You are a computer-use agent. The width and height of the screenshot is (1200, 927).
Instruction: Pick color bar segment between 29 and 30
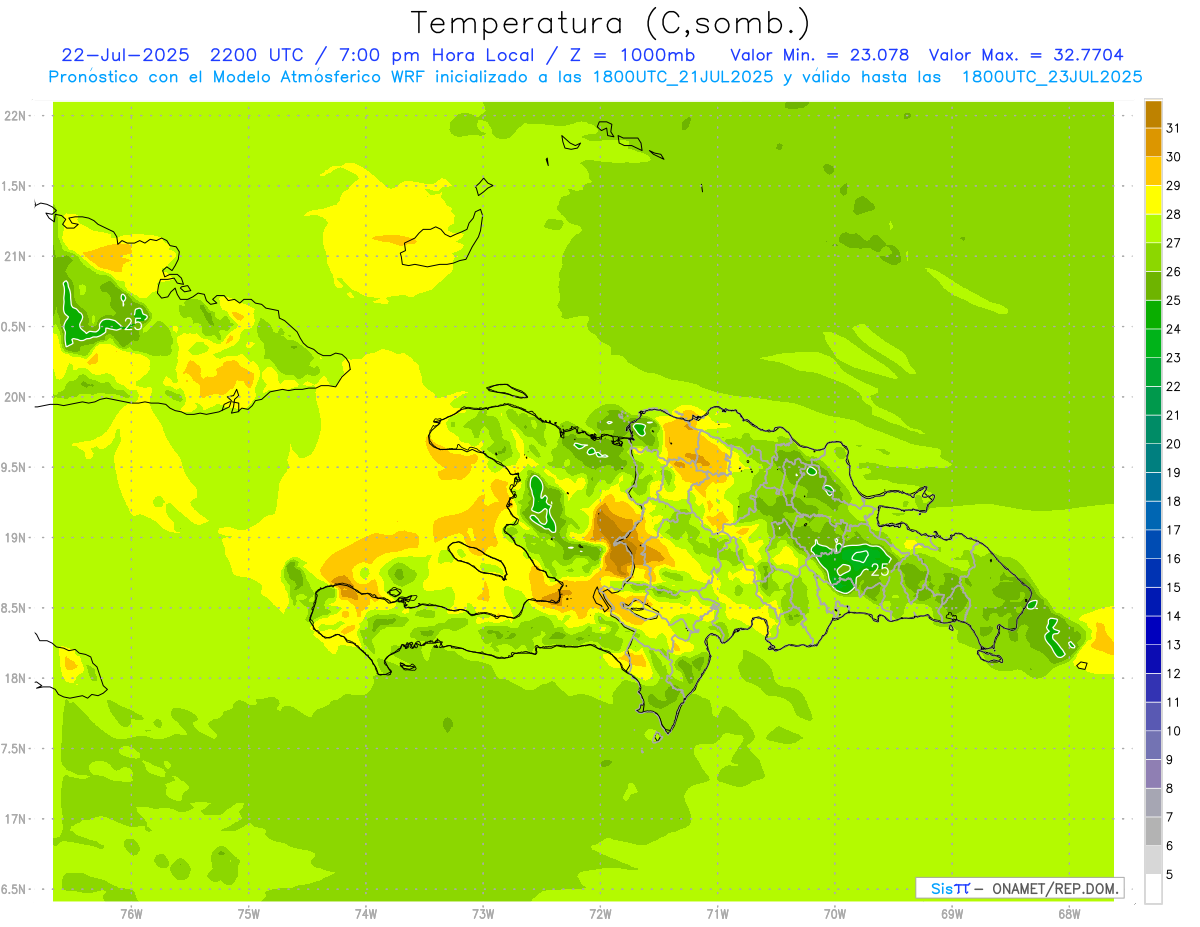(x=1153, y=171)
